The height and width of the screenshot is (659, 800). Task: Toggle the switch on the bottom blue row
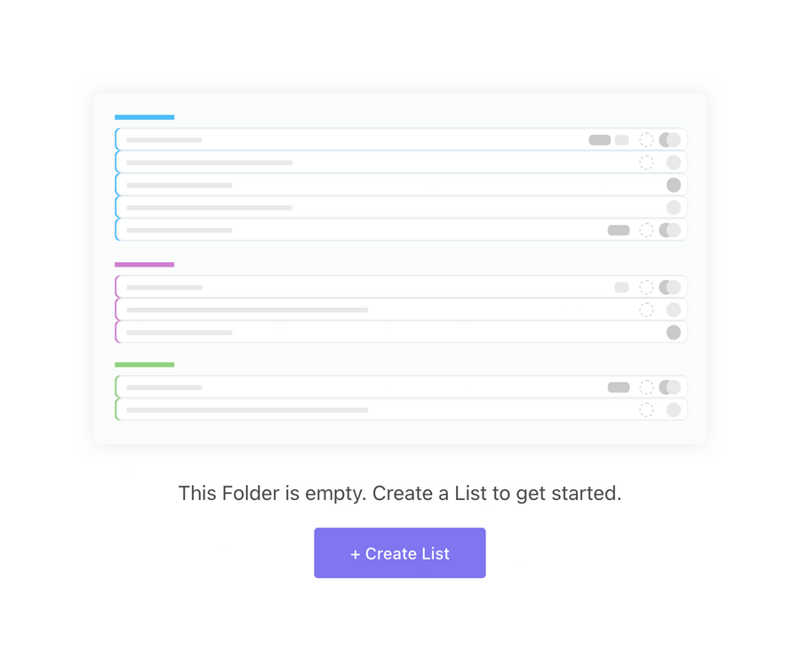(672, 230)
